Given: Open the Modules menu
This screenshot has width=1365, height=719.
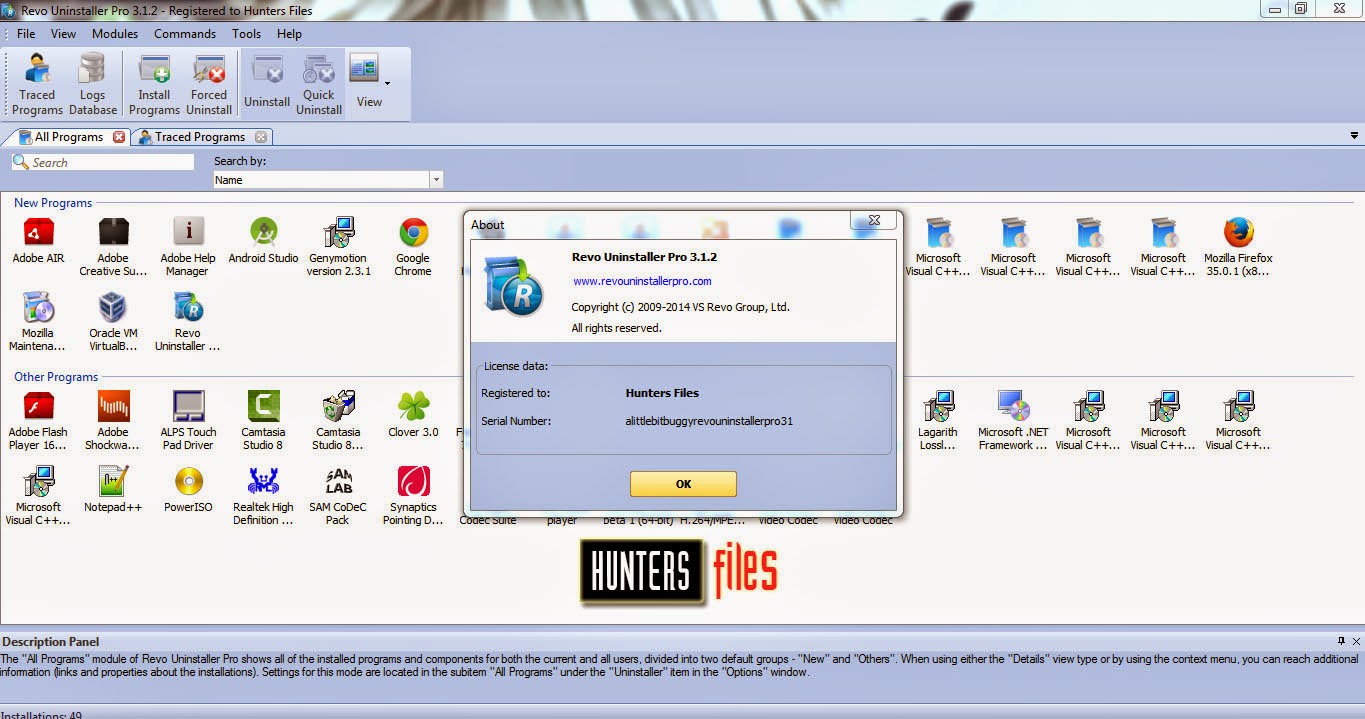Looking at the screenshot, I should pyautogui.click(x=115, y=33).
